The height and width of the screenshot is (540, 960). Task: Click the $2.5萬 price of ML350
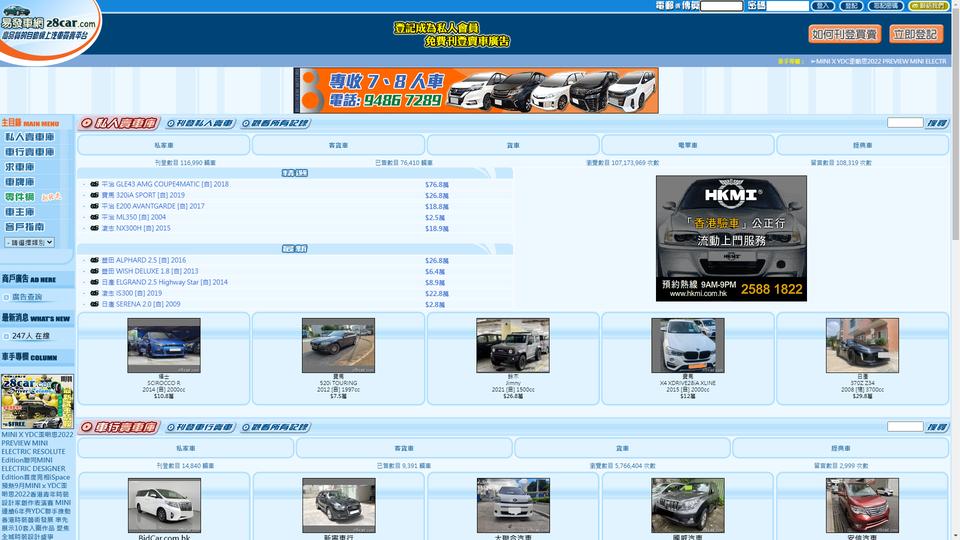click(435, 217)
